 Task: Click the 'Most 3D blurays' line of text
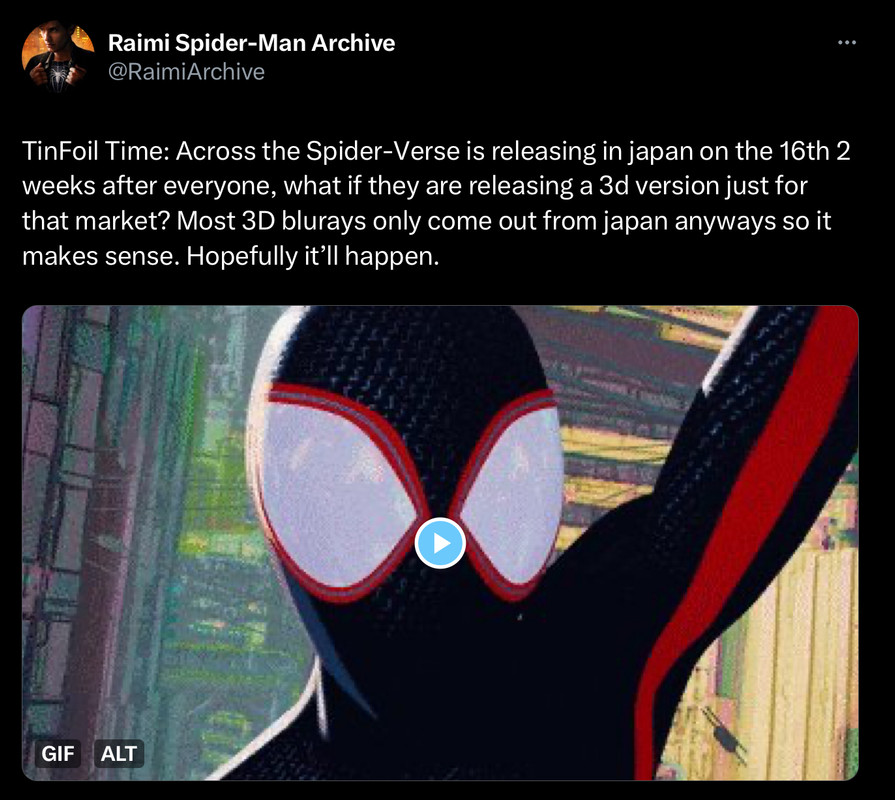click(427, 221)
